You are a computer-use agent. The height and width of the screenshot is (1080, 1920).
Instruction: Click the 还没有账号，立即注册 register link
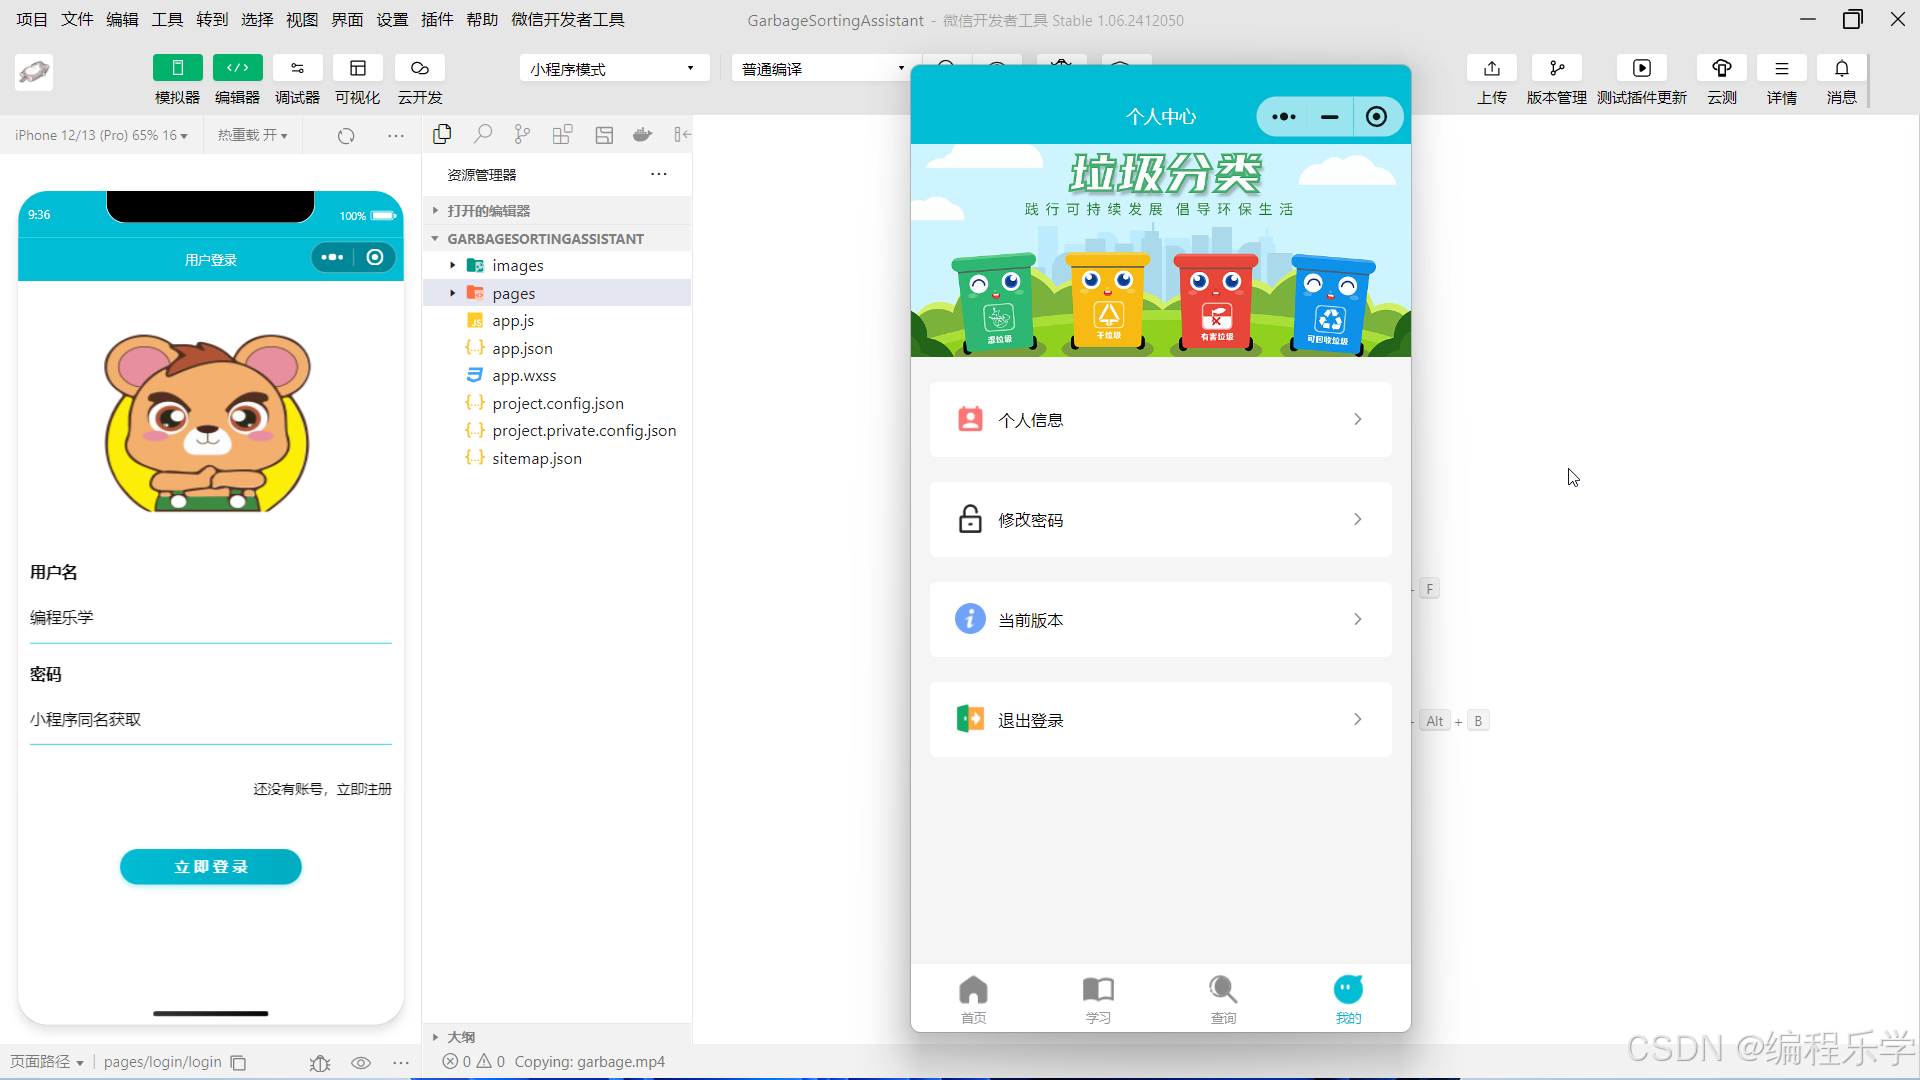pyautogui.click(x=322, y=789)
